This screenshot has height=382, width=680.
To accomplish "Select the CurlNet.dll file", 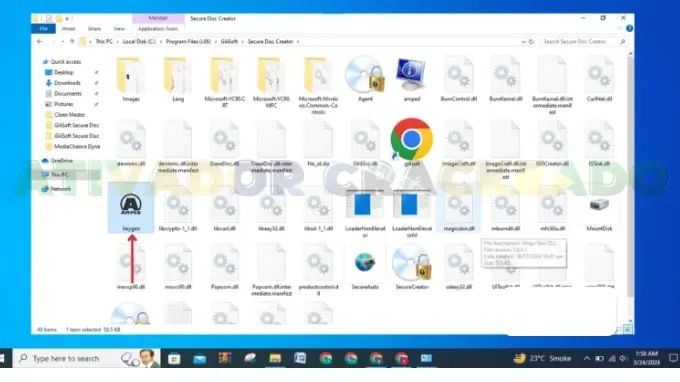I will click(599, 79).
